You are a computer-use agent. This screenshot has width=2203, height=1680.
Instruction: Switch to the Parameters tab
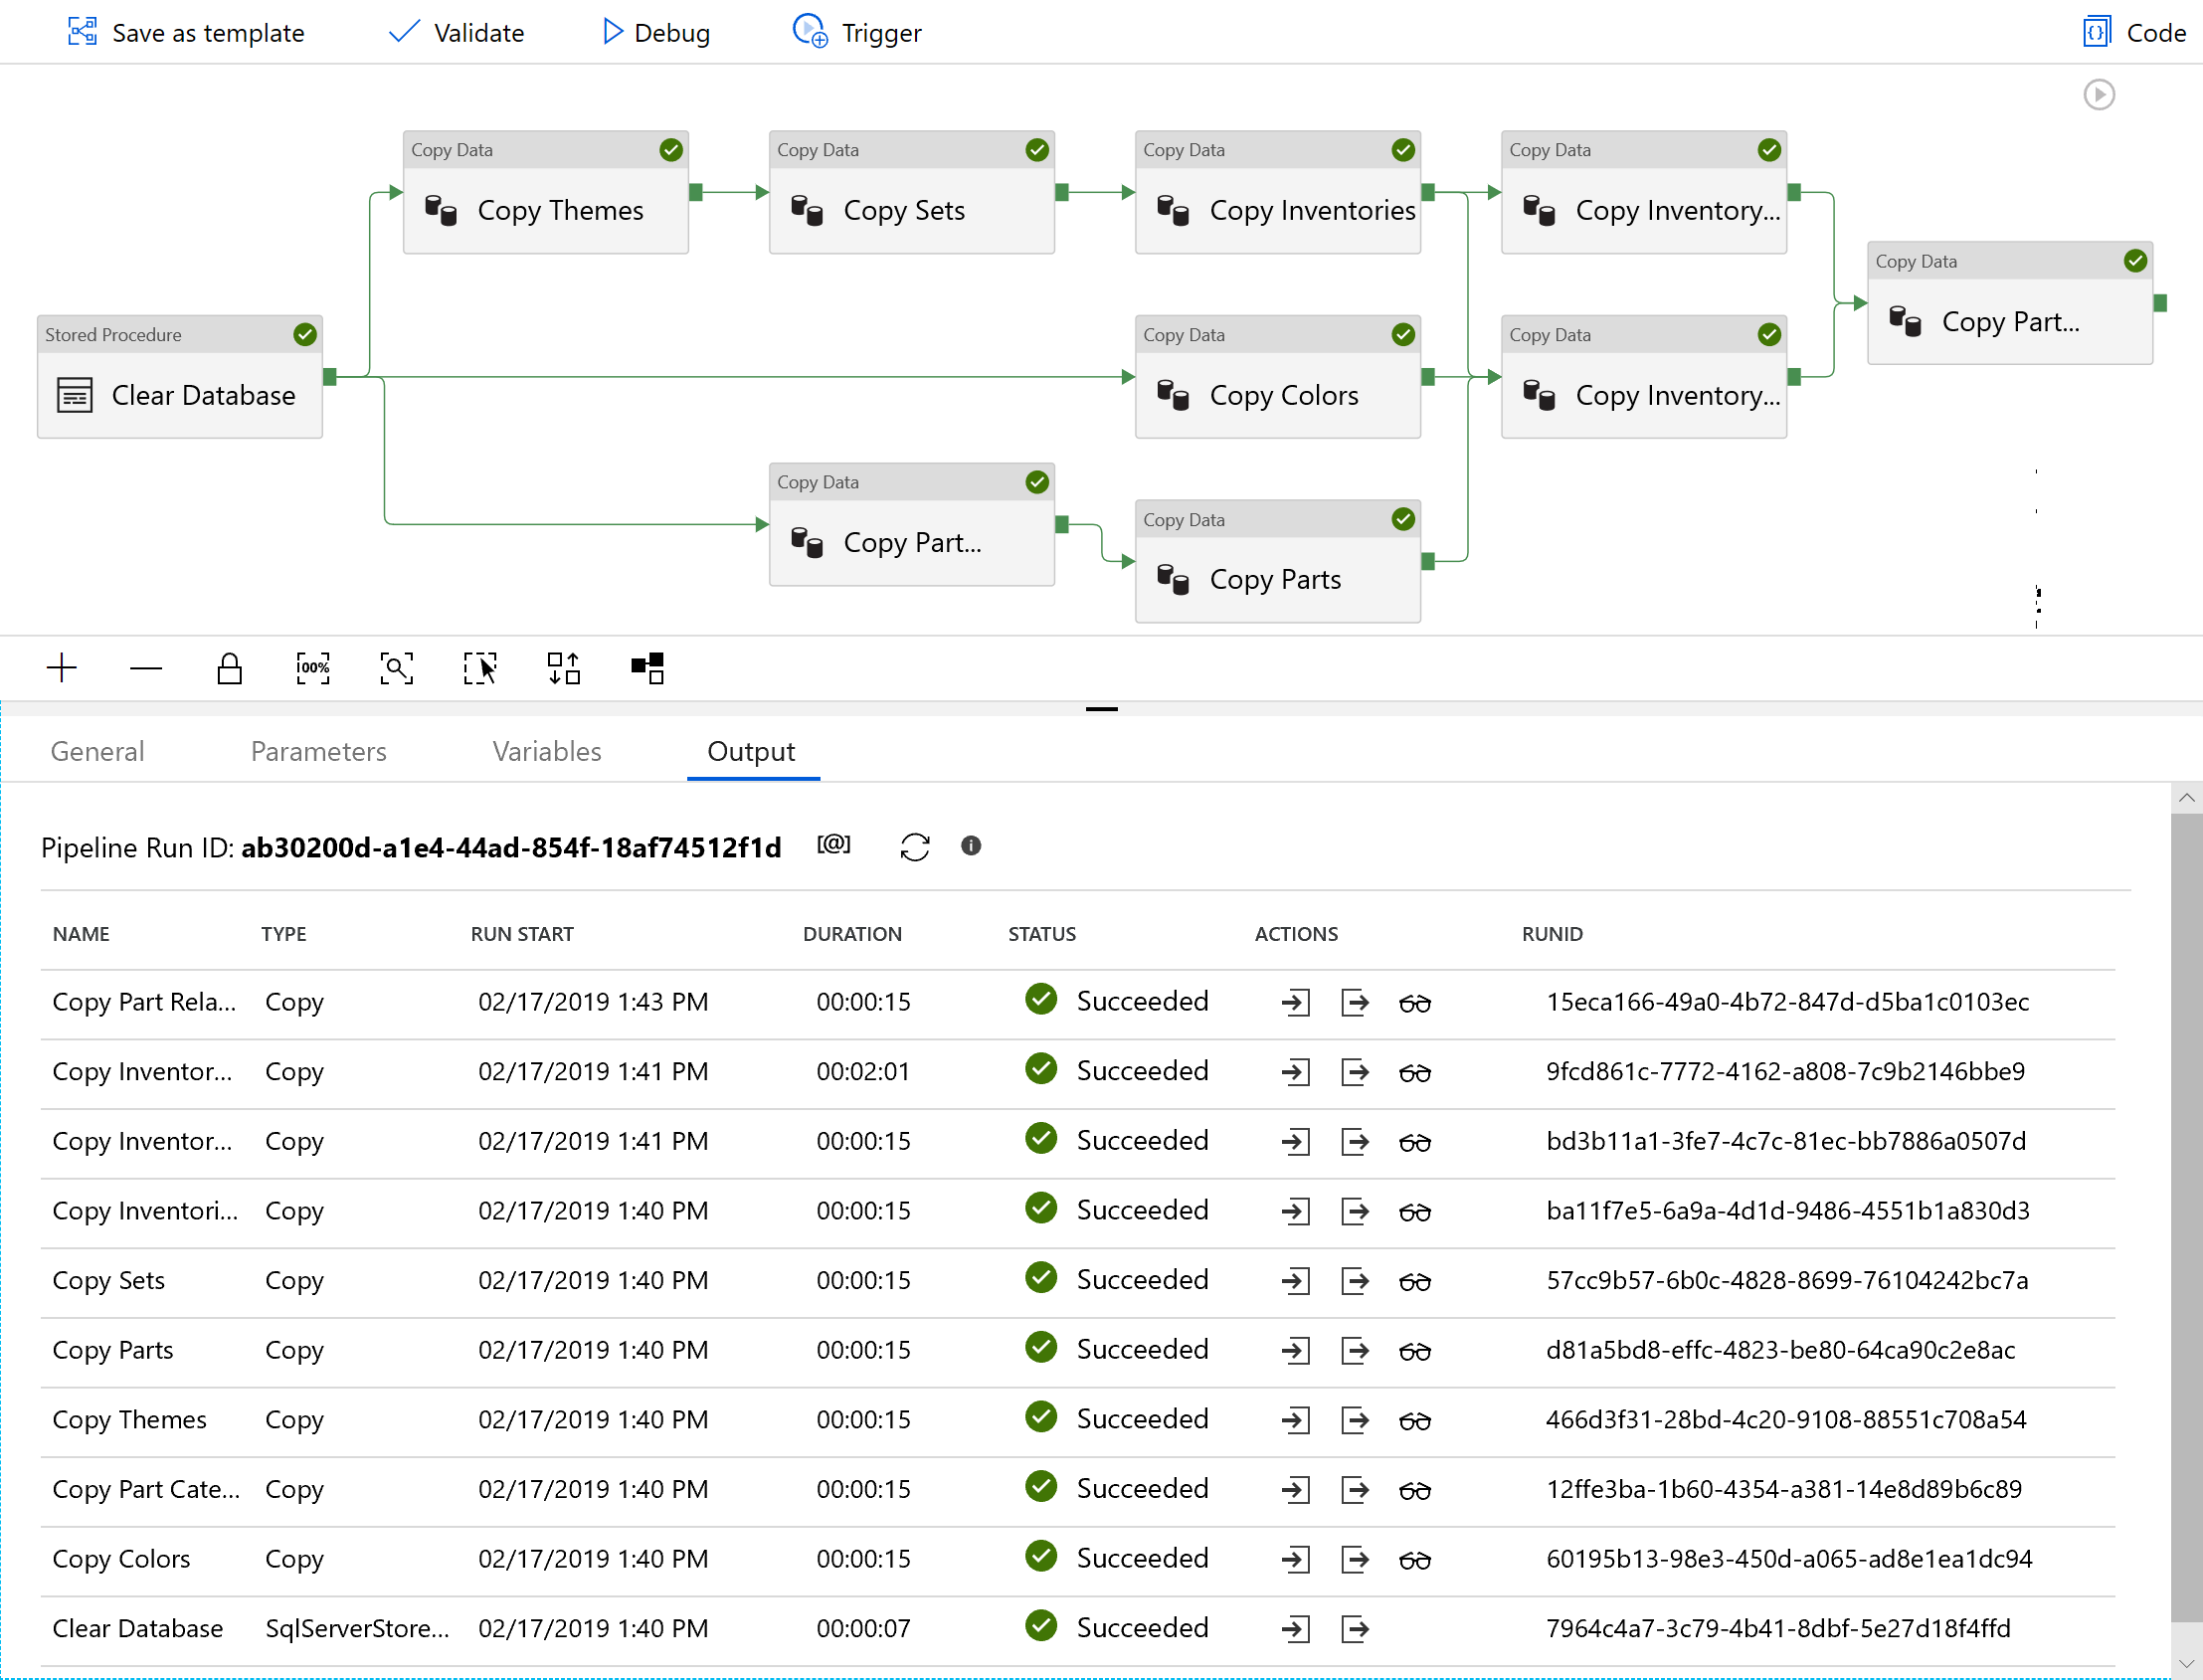point(318,751)
